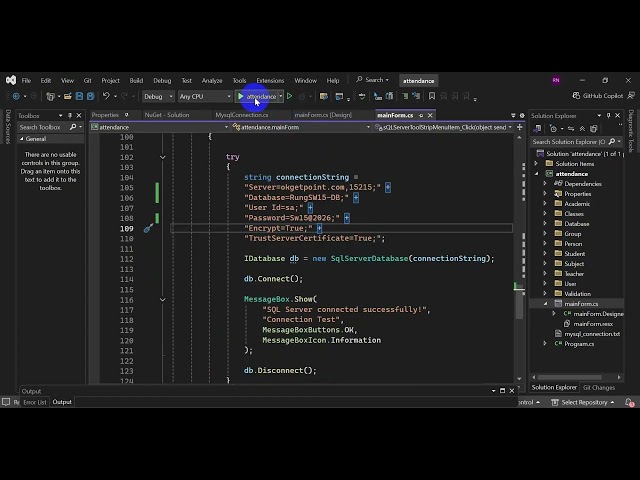Click the Undo arrow icon

coord(106,96)
